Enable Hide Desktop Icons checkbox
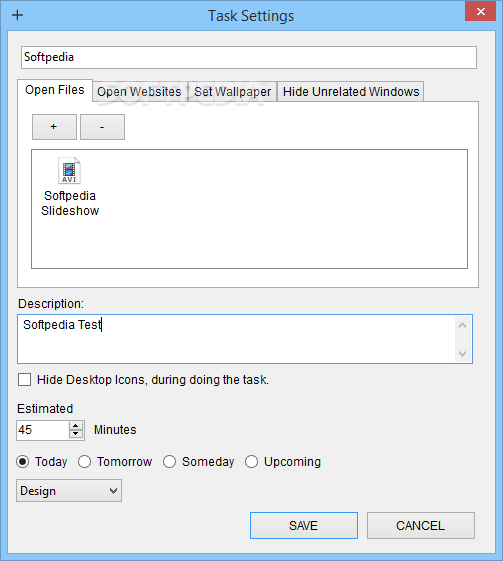Screen dimensions: 503x561 tap(24, 380)
